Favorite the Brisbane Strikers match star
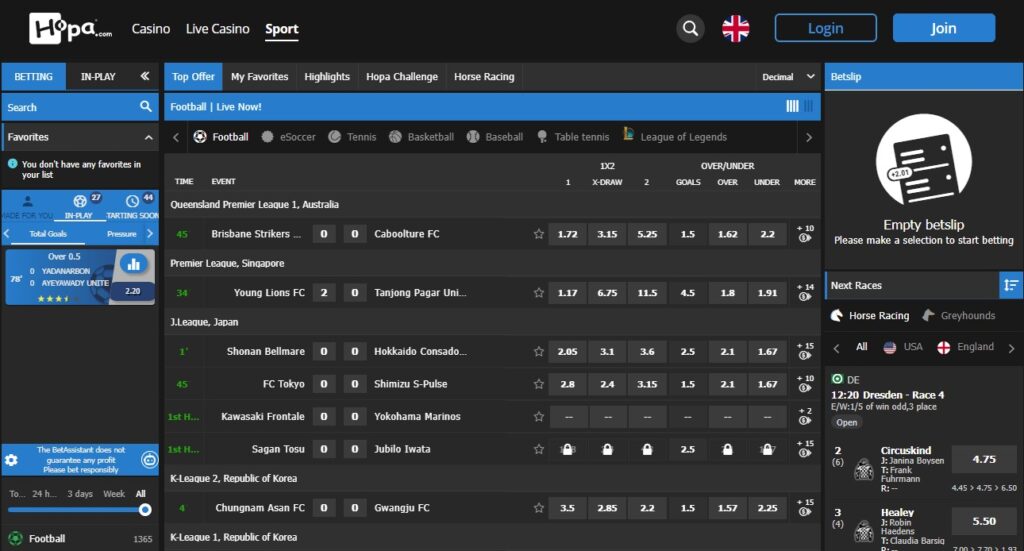 [538, 234]
